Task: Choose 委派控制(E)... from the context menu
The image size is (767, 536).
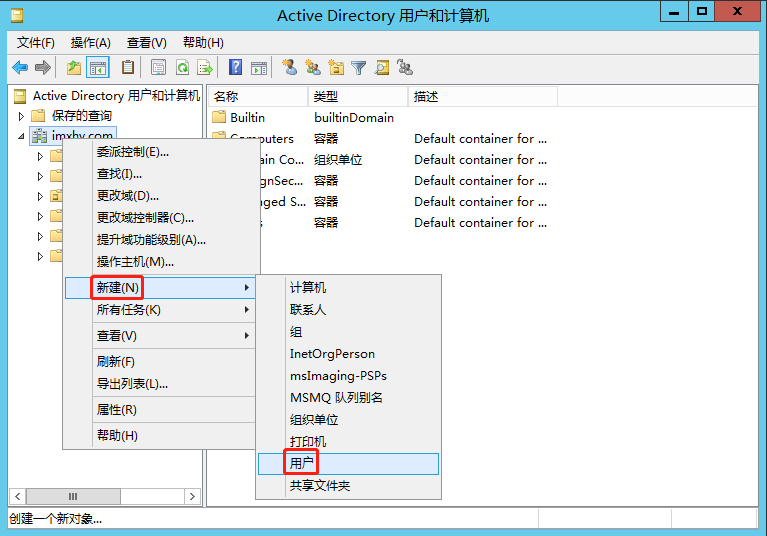Action: point(161,152)
